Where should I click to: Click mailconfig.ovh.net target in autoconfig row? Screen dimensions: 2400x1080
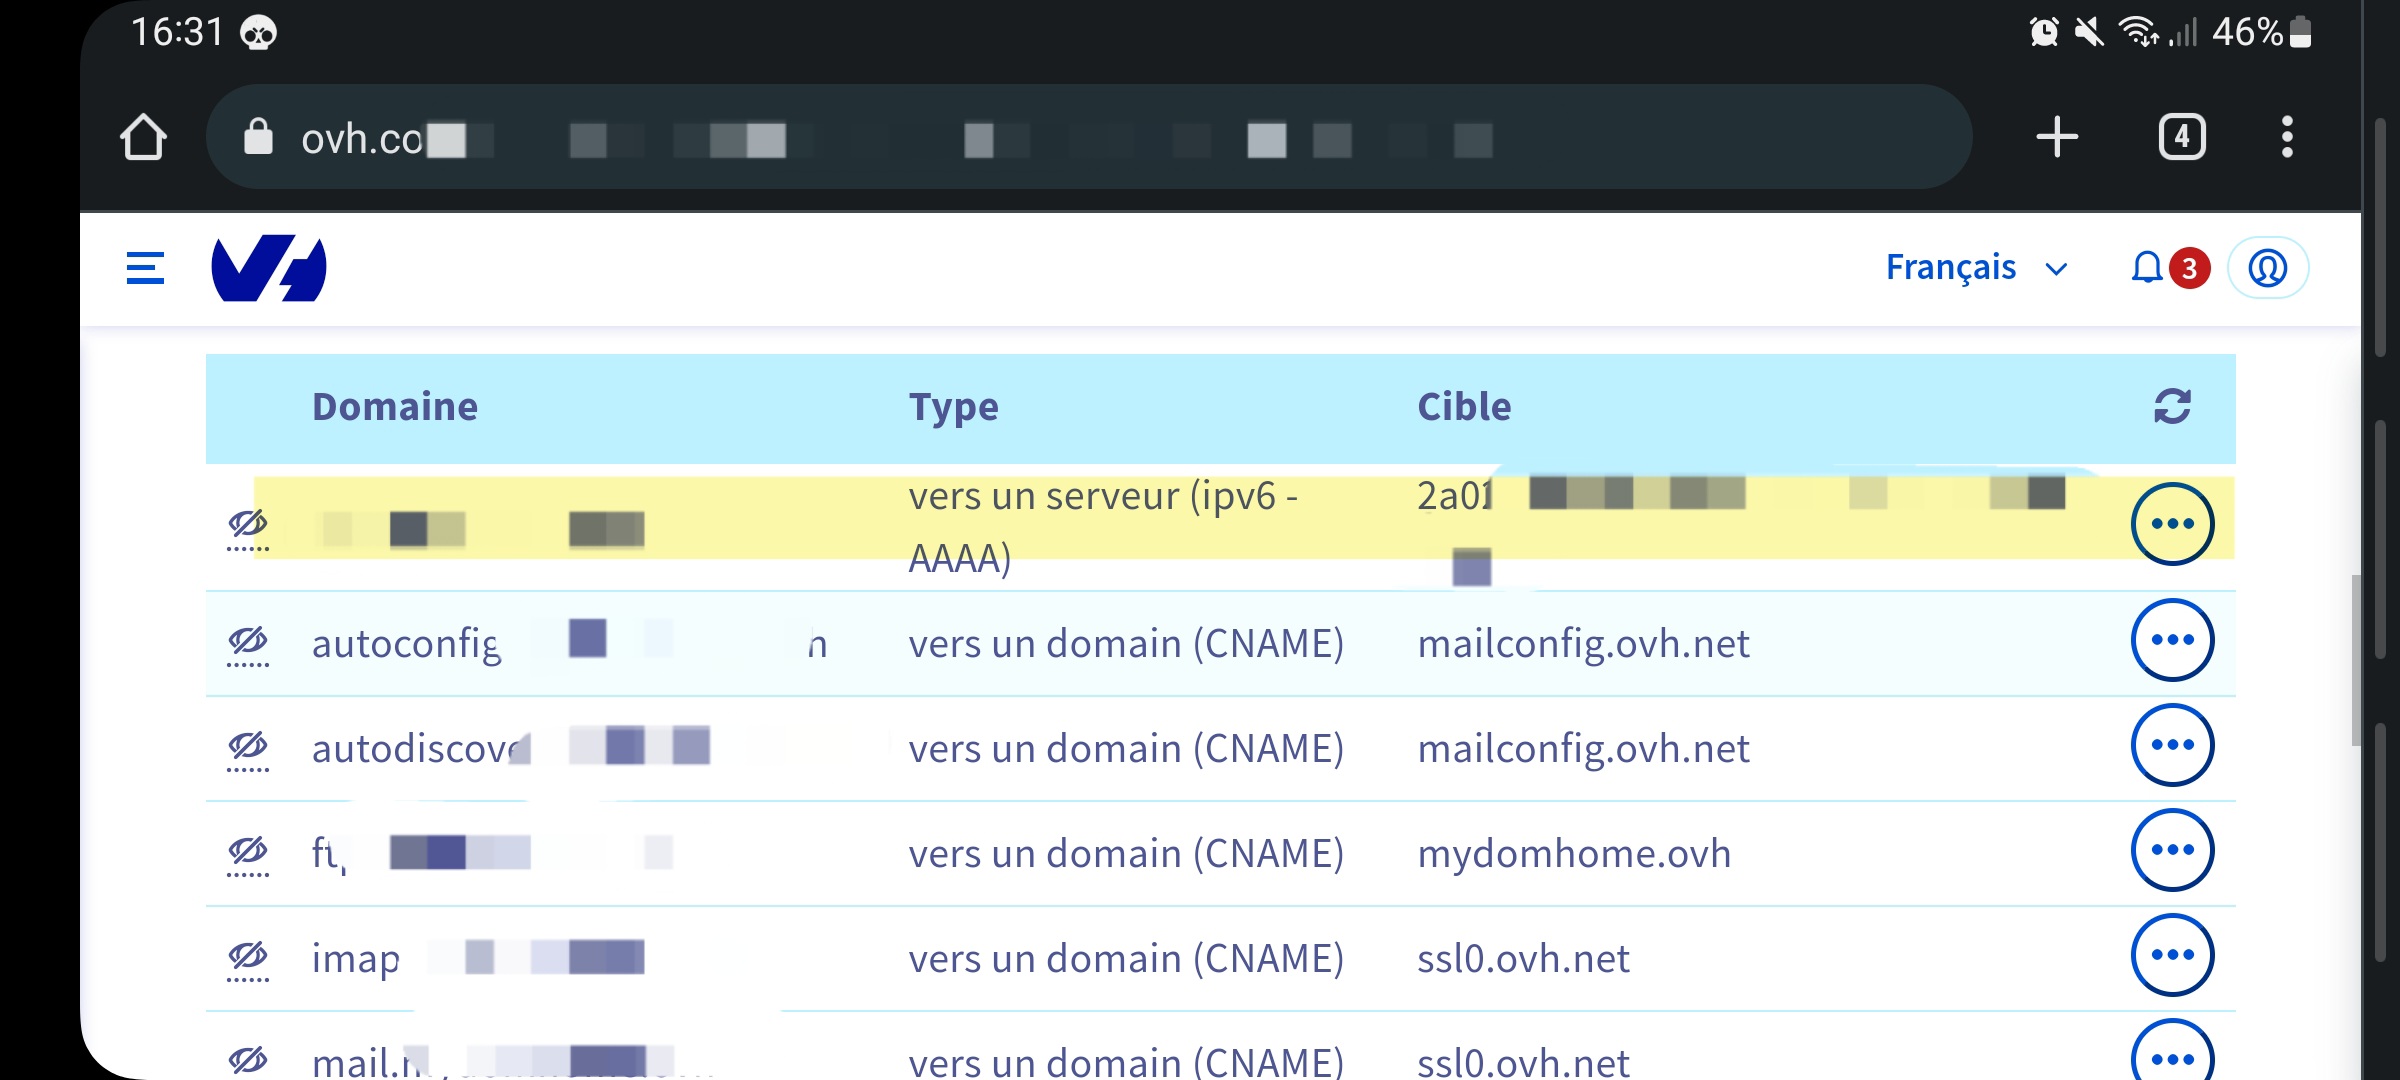(1583, 643)
